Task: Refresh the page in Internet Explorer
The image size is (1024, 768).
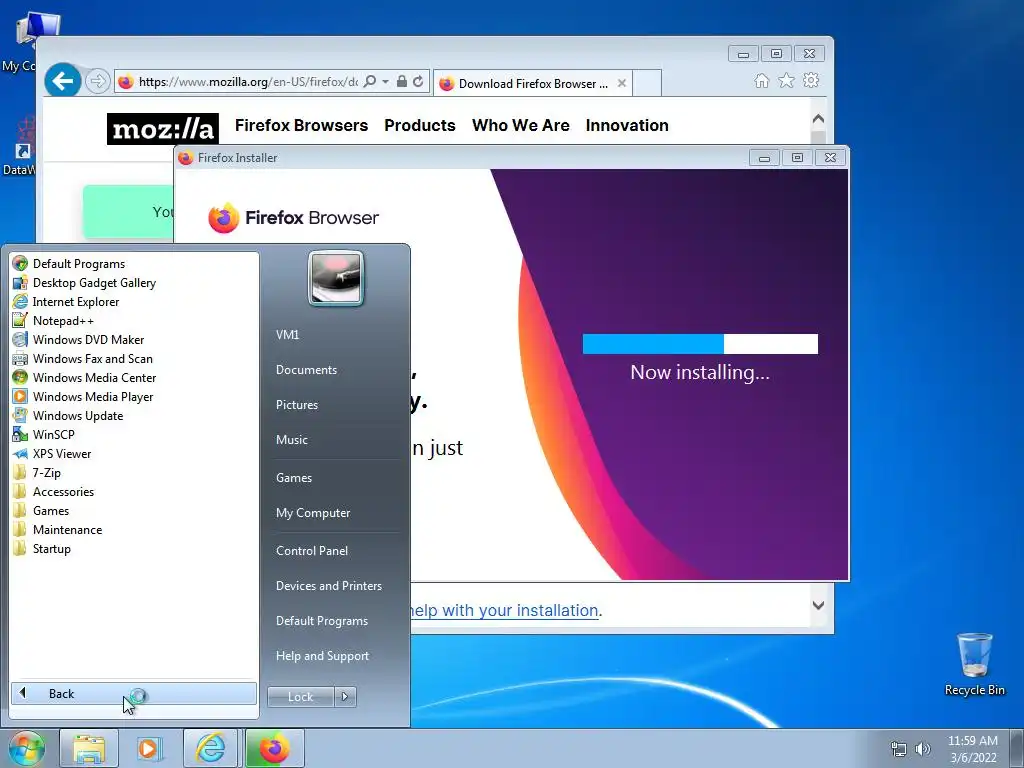Action: [x=419, y=82]
